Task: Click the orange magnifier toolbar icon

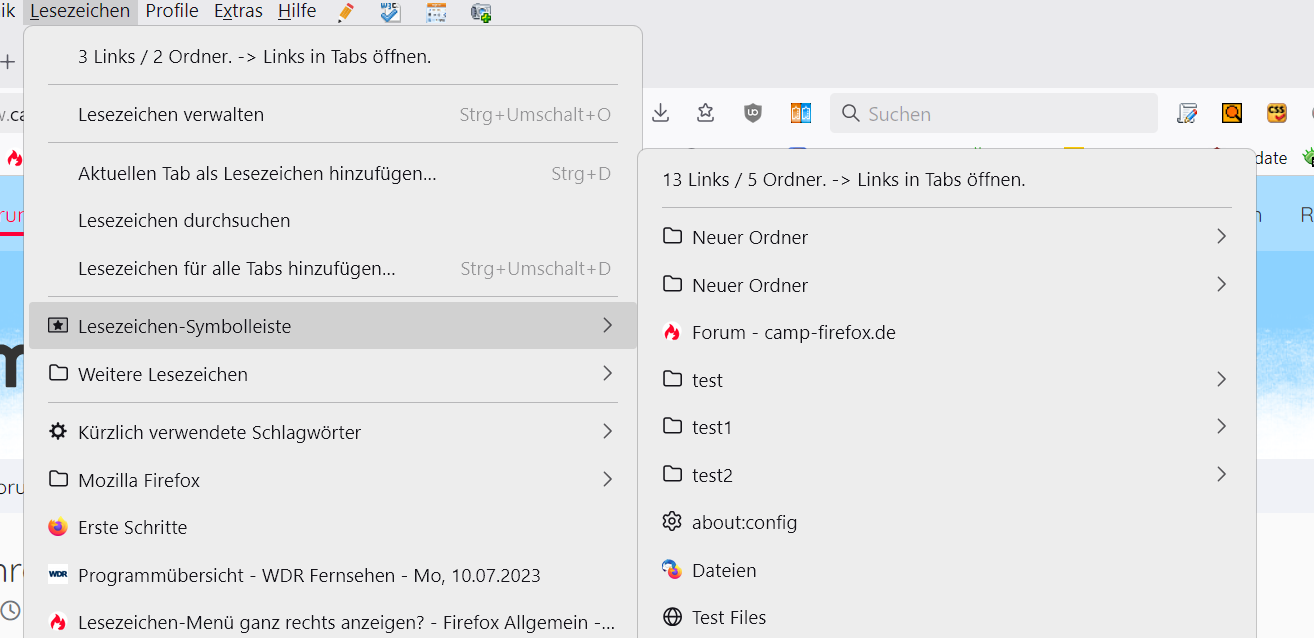Action: [1232, 113]
